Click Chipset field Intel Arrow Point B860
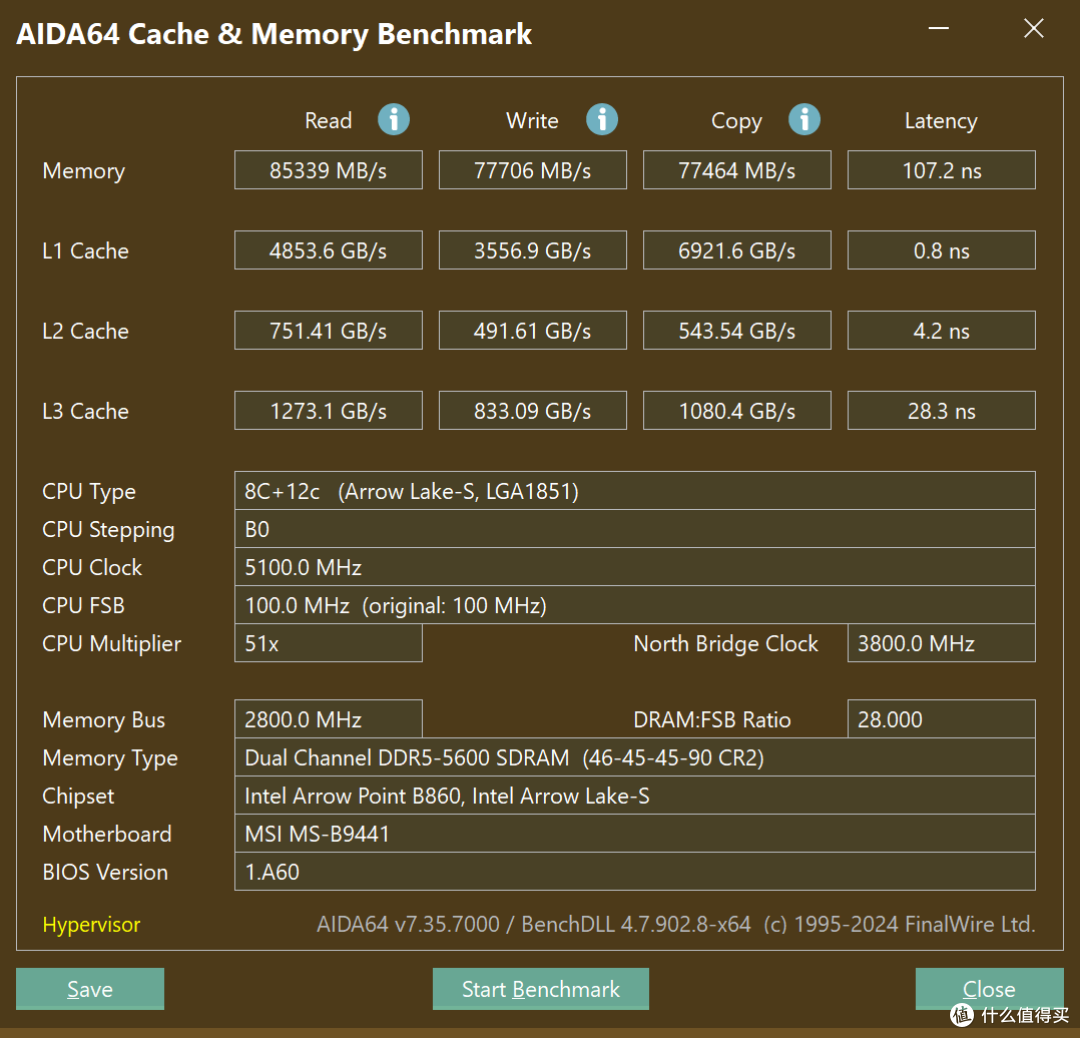This screenshot has height=1038, width=1080. pos(634,796)
